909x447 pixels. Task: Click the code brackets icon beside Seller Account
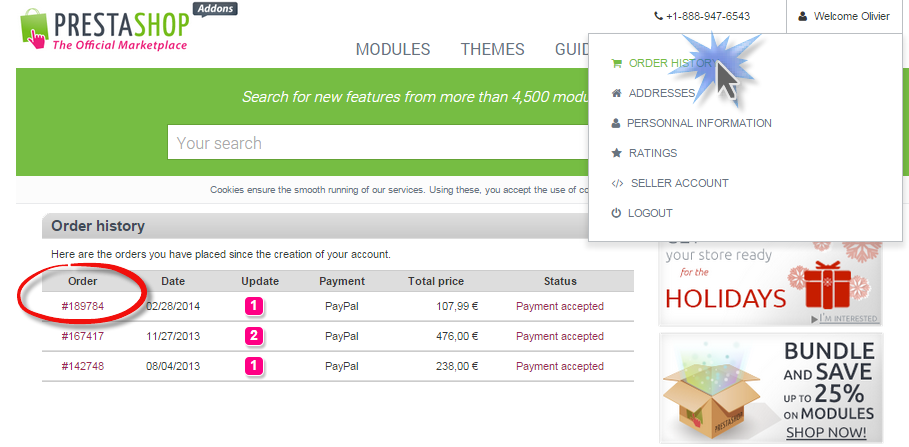click(x=617, y=183)
